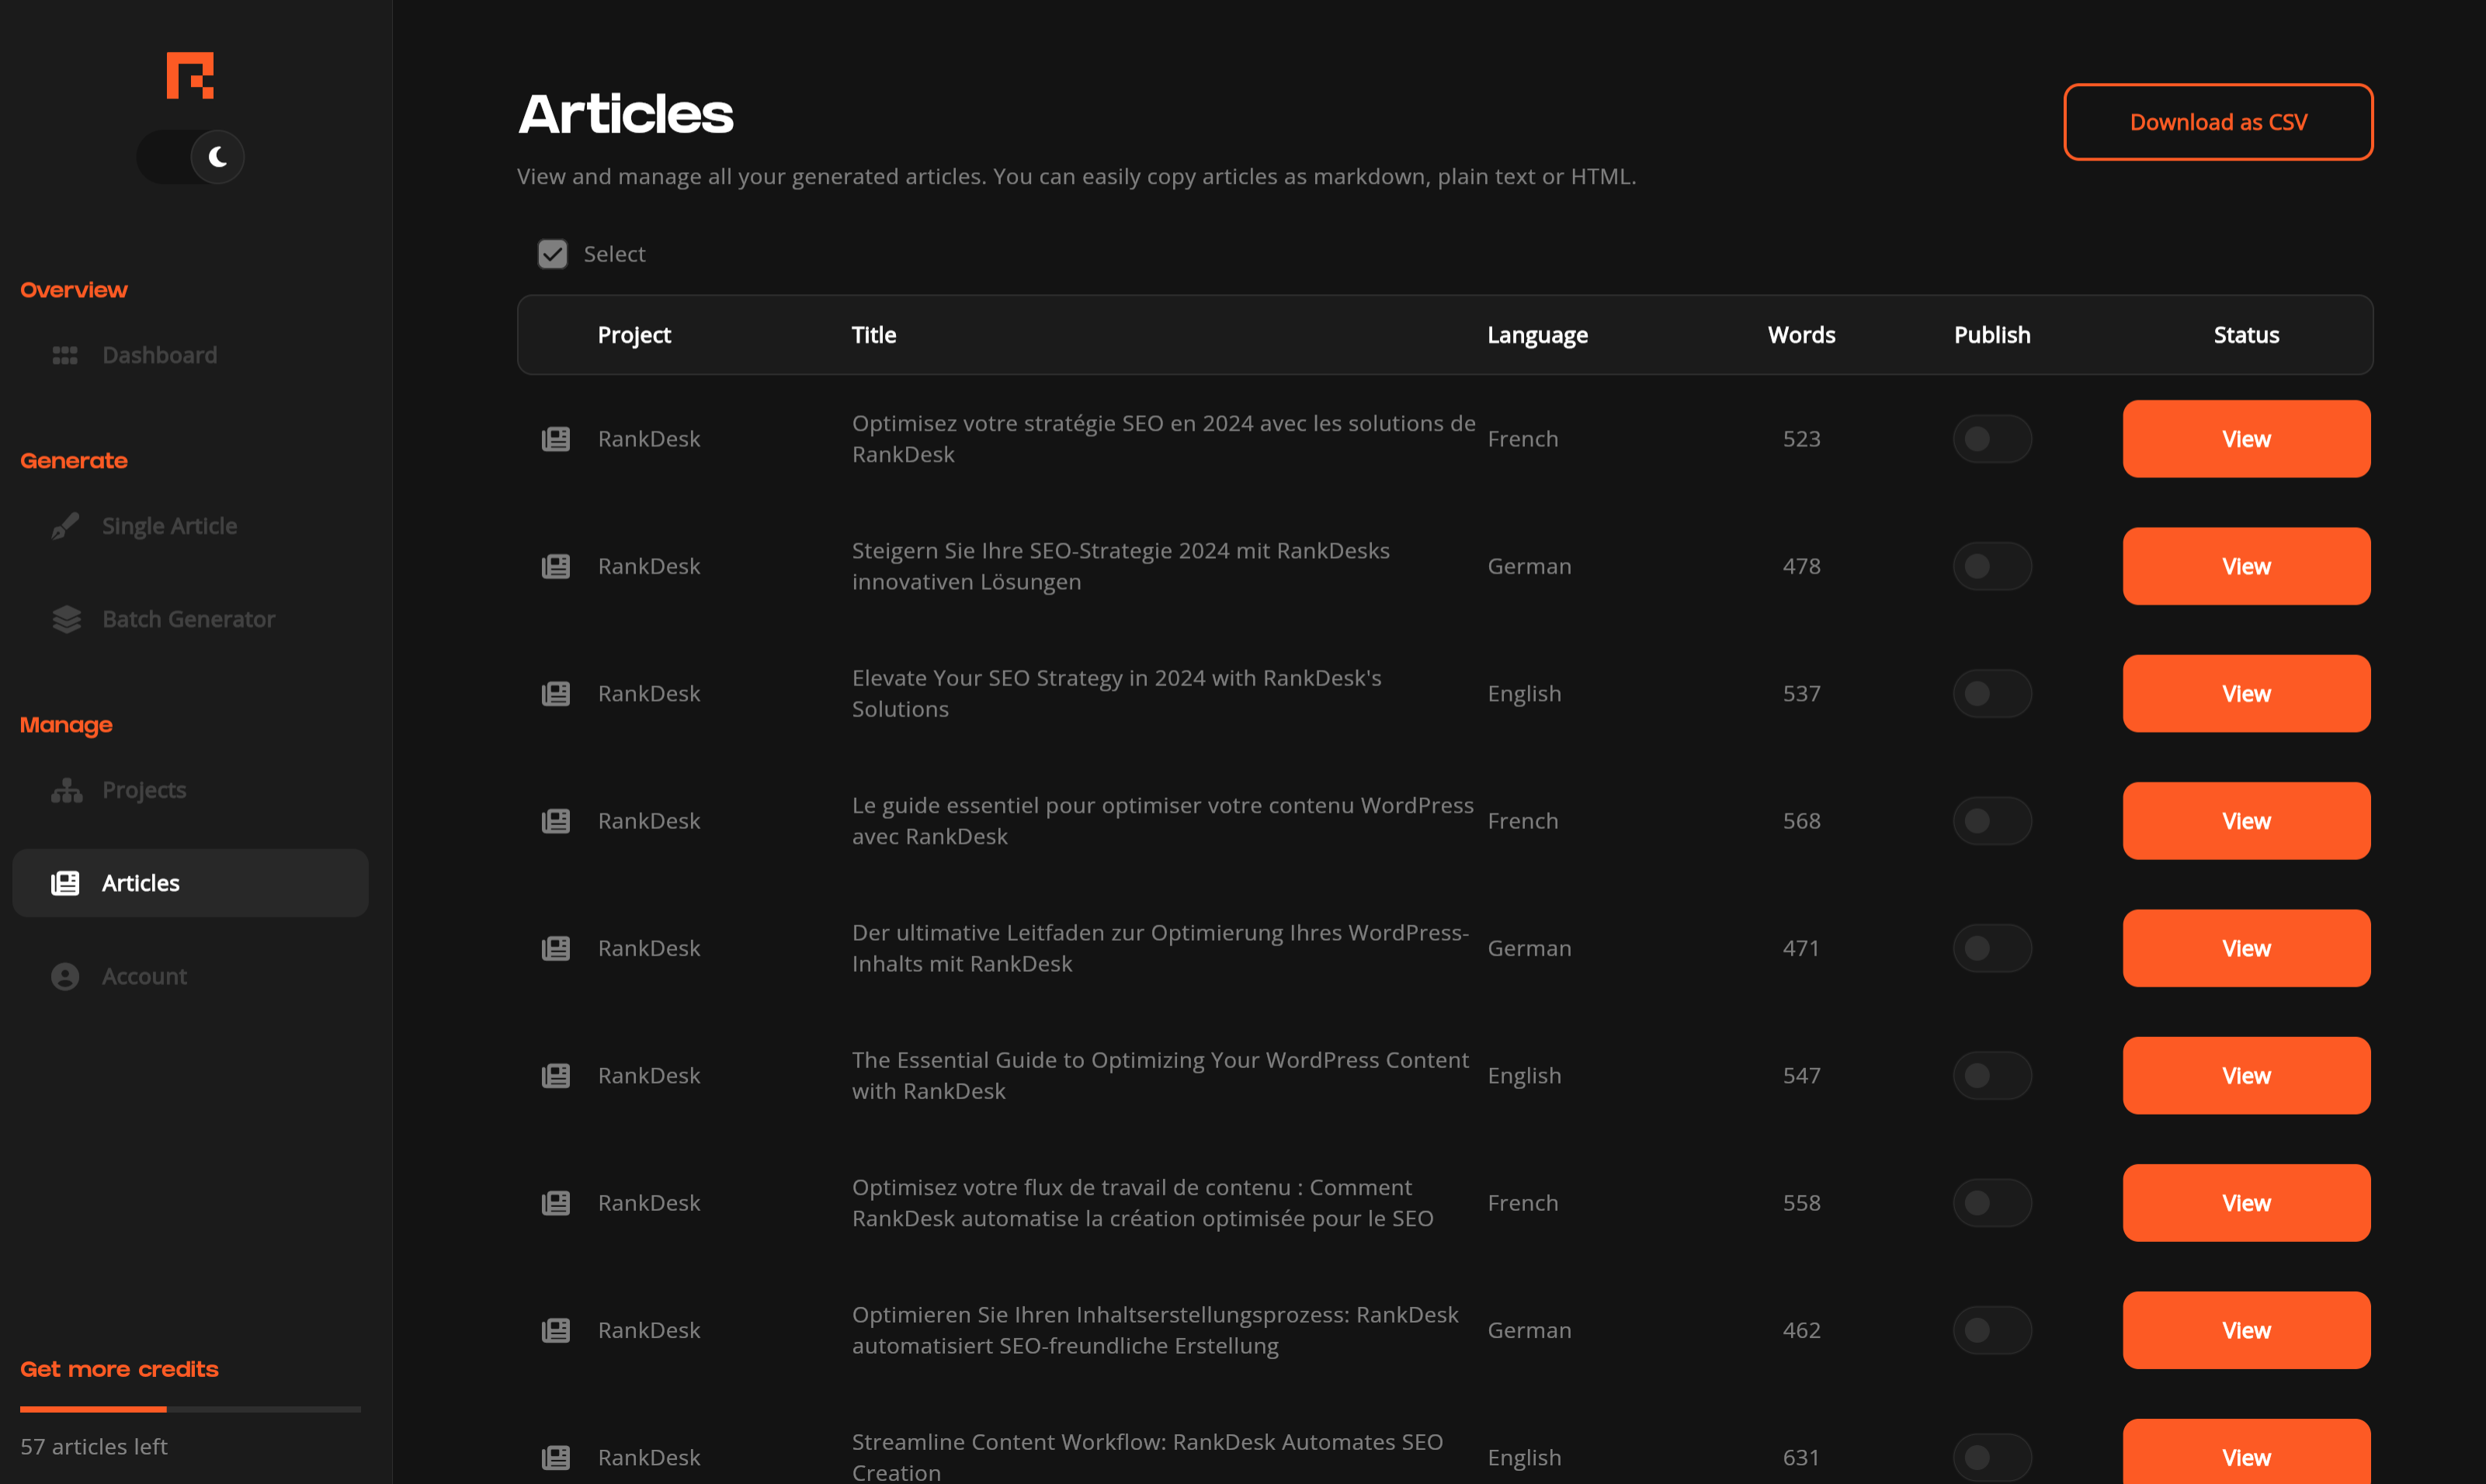View the Steigern Sie Ihre SEO-Strategie article
2486x1484 pixels.
click(x=2246, y=566)
